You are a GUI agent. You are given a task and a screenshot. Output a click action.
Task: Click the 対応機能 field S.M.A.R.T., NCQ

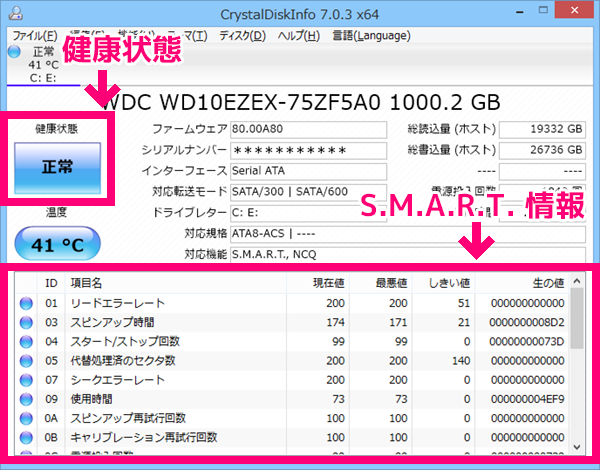(x=408, y=255)
